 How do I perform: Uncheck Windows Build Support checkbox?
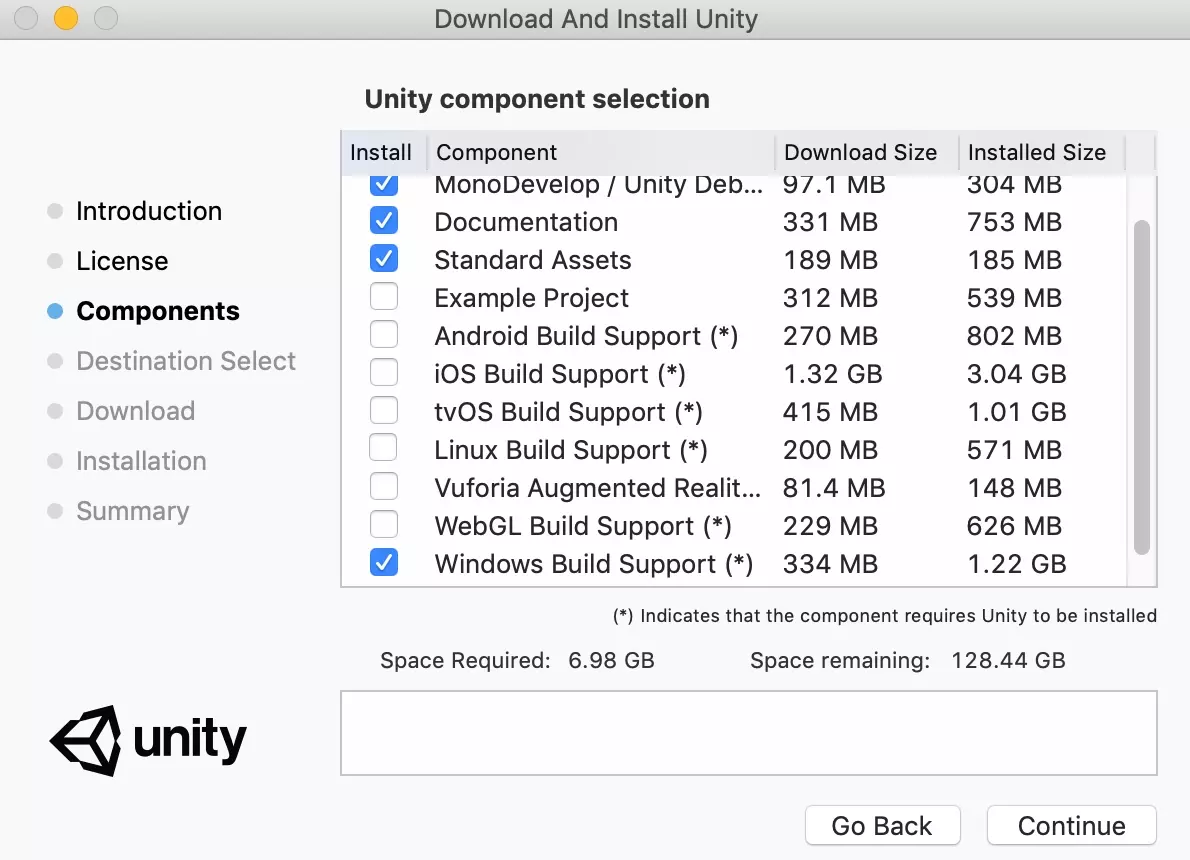coord(384,563)
